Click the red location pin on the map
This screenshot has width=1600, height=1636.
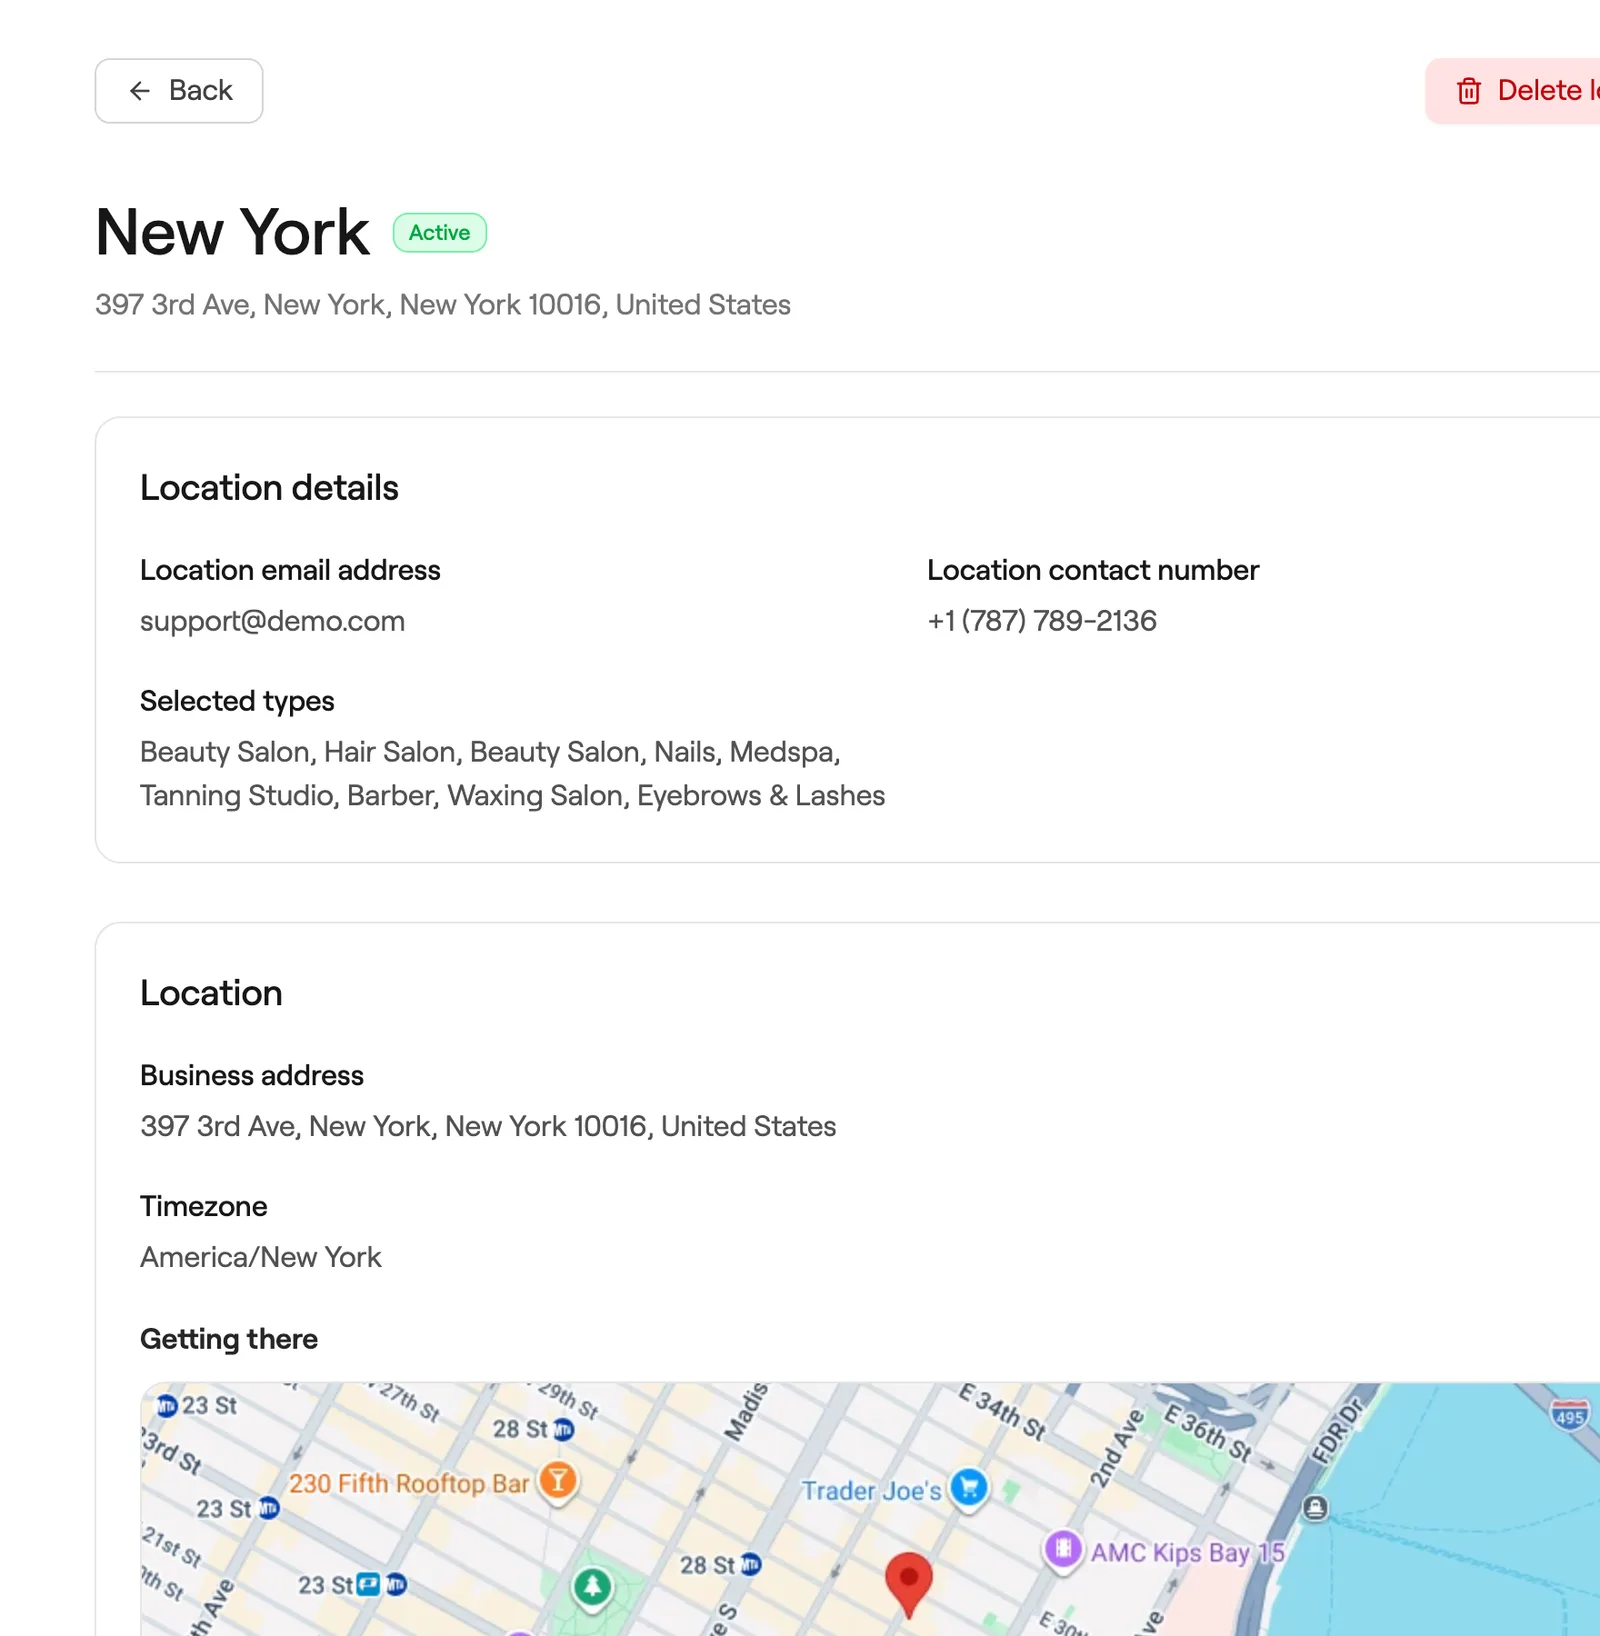tap(909, 1584)
